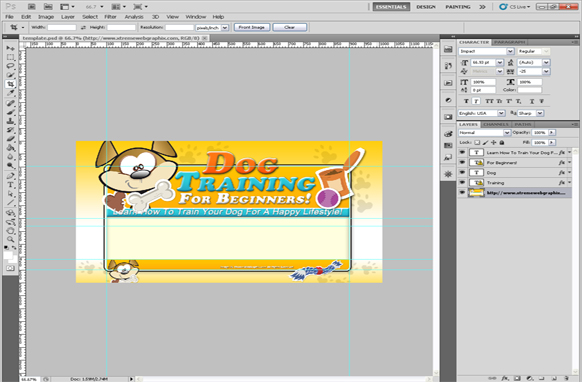Open the layer Opacity slider arrow
Screen dimensions: 582x382
click(x=552, y=133)
